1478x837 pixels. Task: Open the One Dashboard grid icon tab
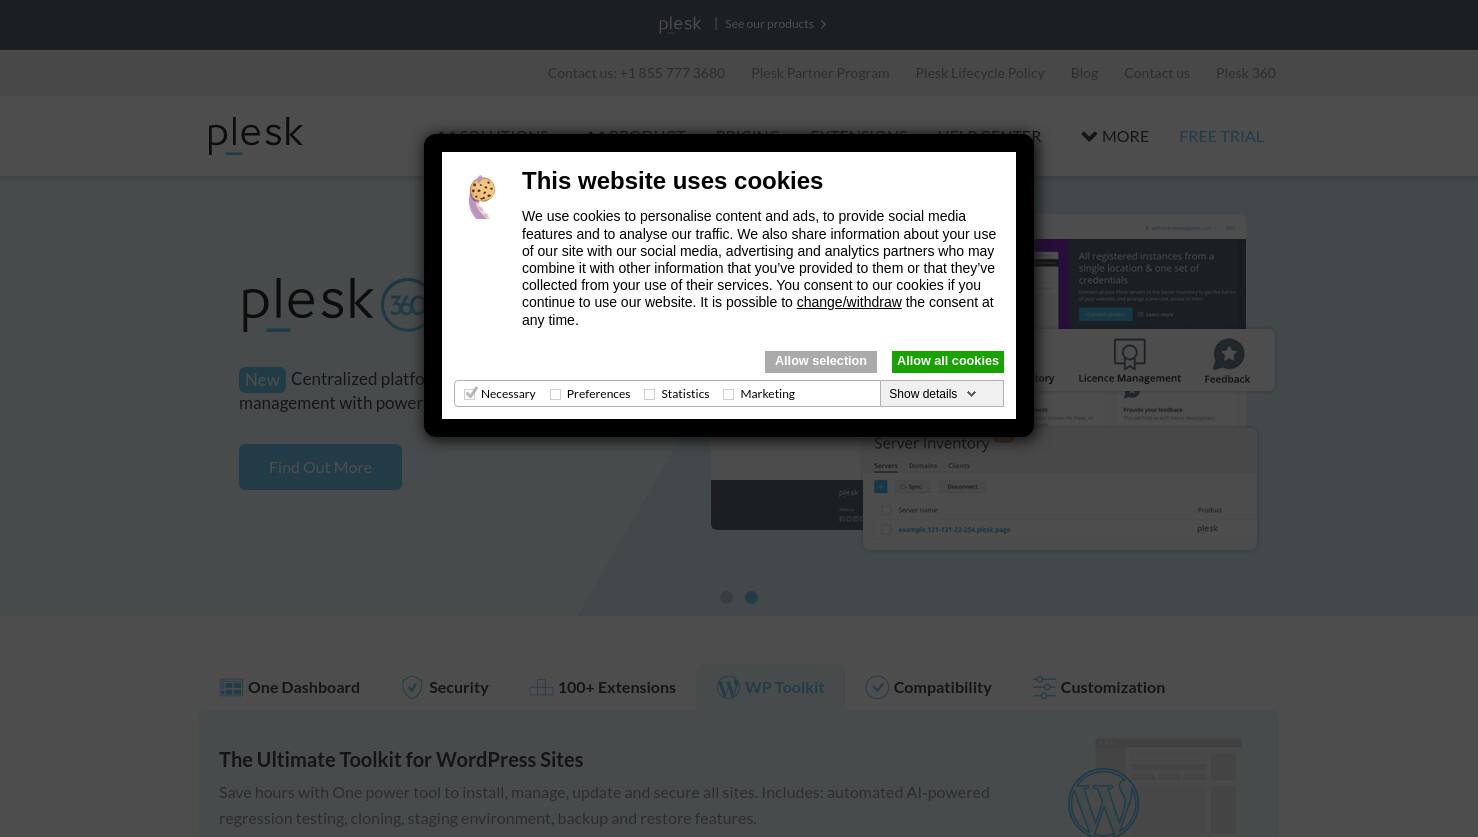231,687
